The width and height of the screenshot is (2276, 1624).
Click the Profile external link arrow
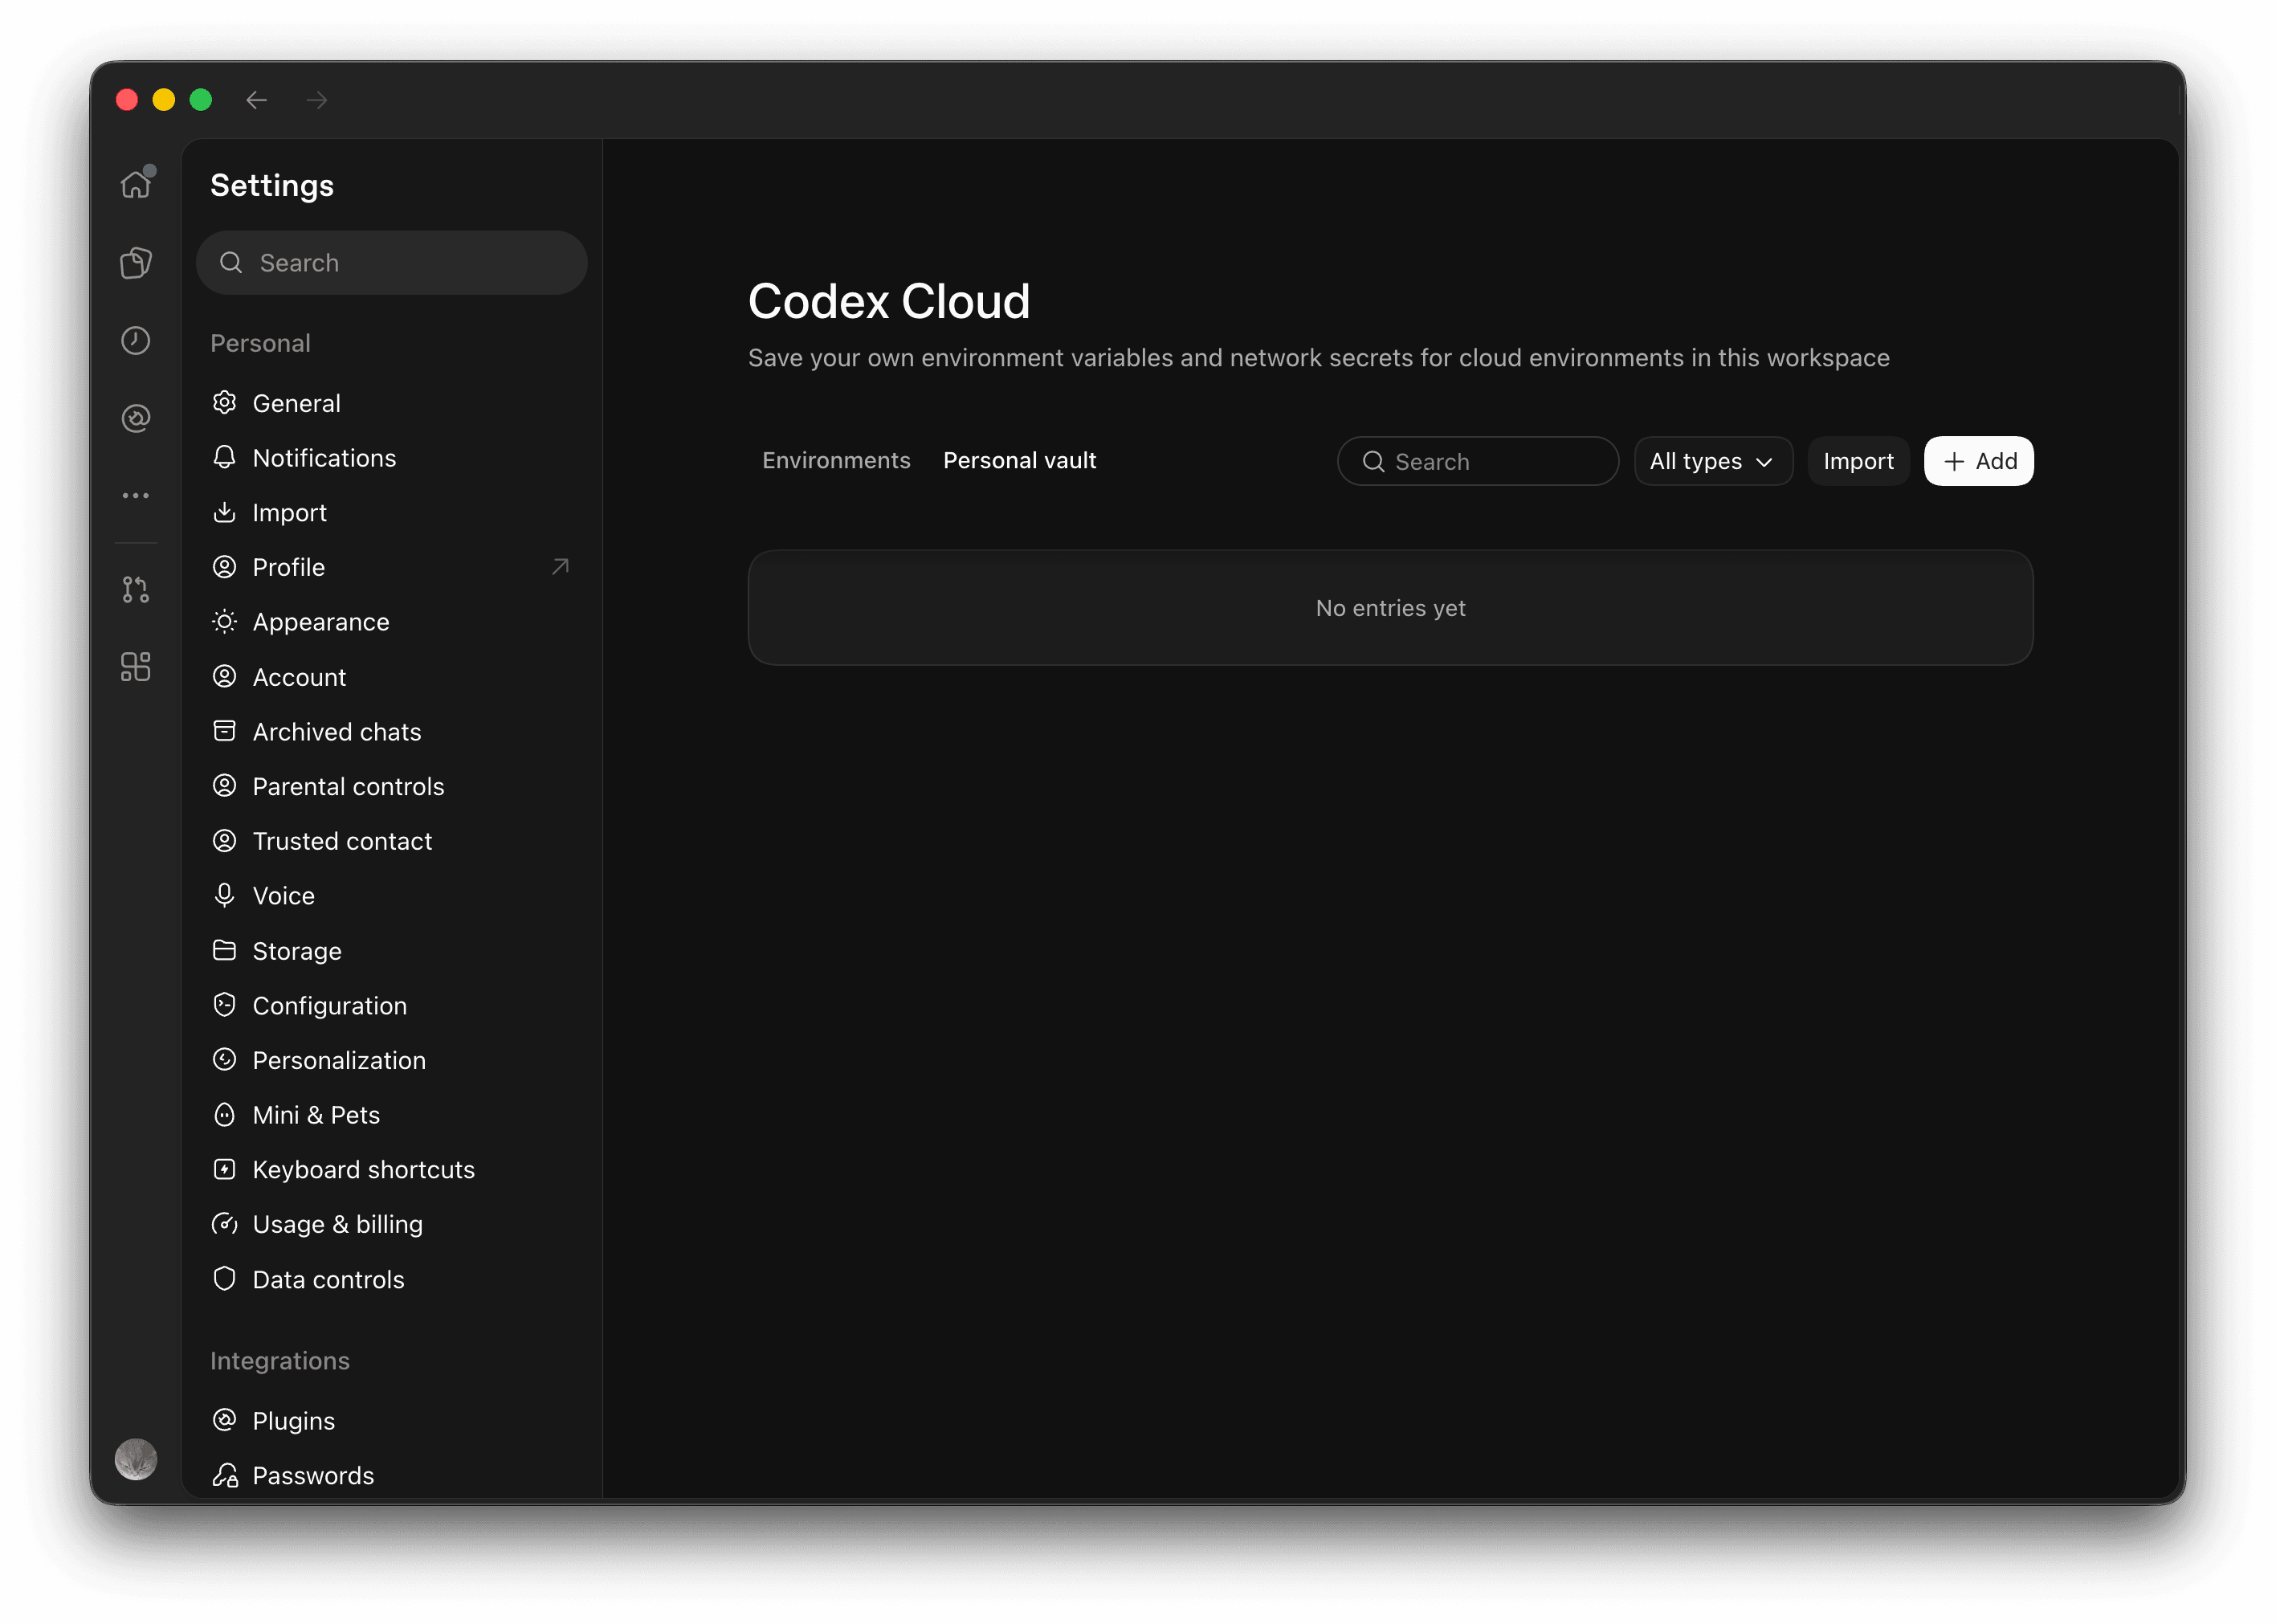[560, 567]
